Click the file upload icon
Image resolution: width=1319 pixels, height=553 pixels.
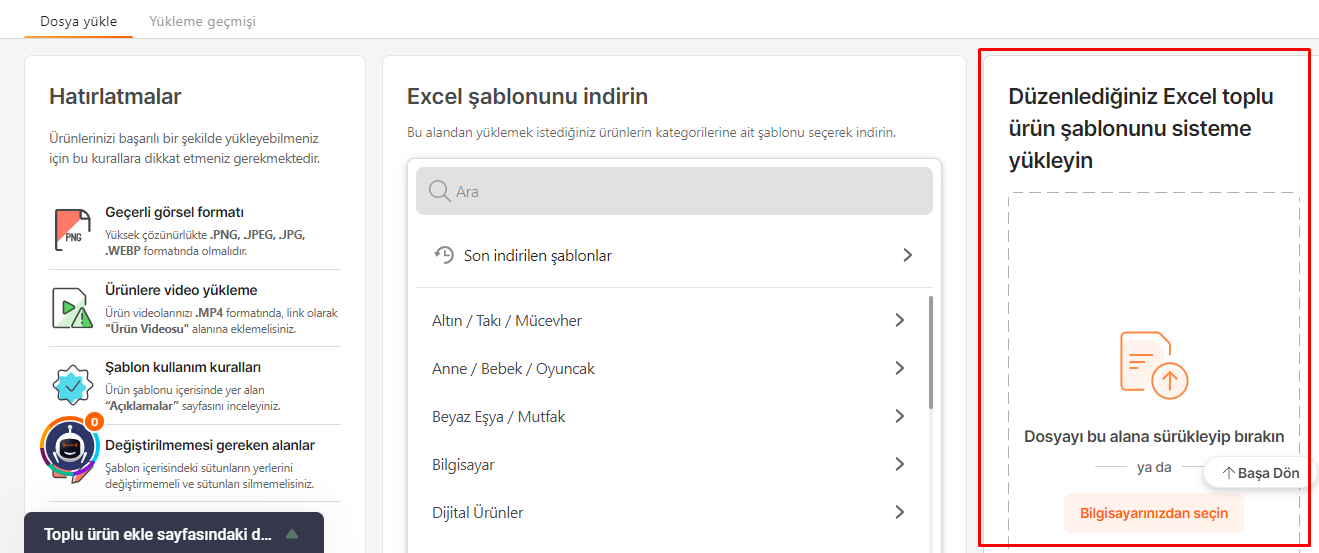pos(1154,365)
